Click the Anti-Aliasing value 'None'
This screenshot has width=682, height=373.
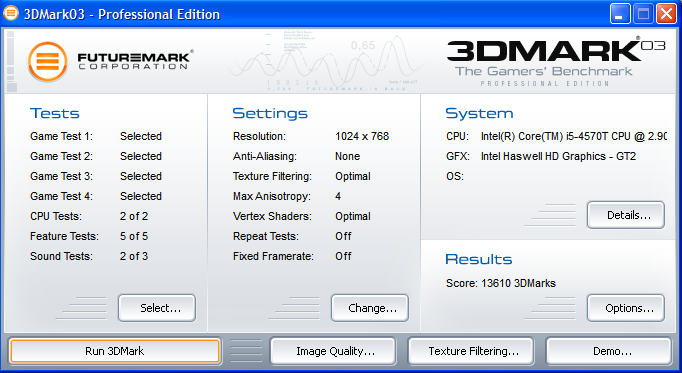348,157
